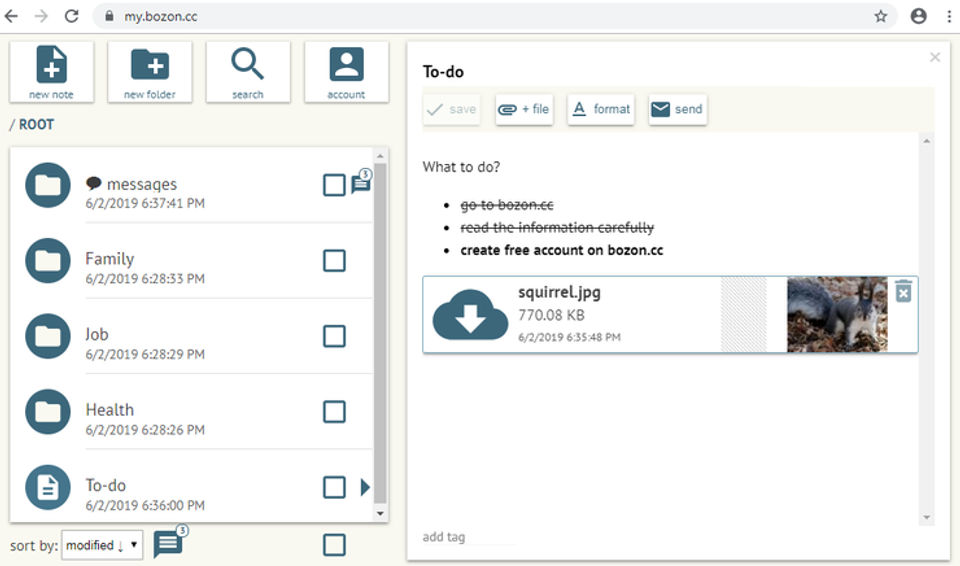Image resolution: width=960 pixels, height=566 pixels.
Task: Click the + file attach button
Action: [524, 109]
